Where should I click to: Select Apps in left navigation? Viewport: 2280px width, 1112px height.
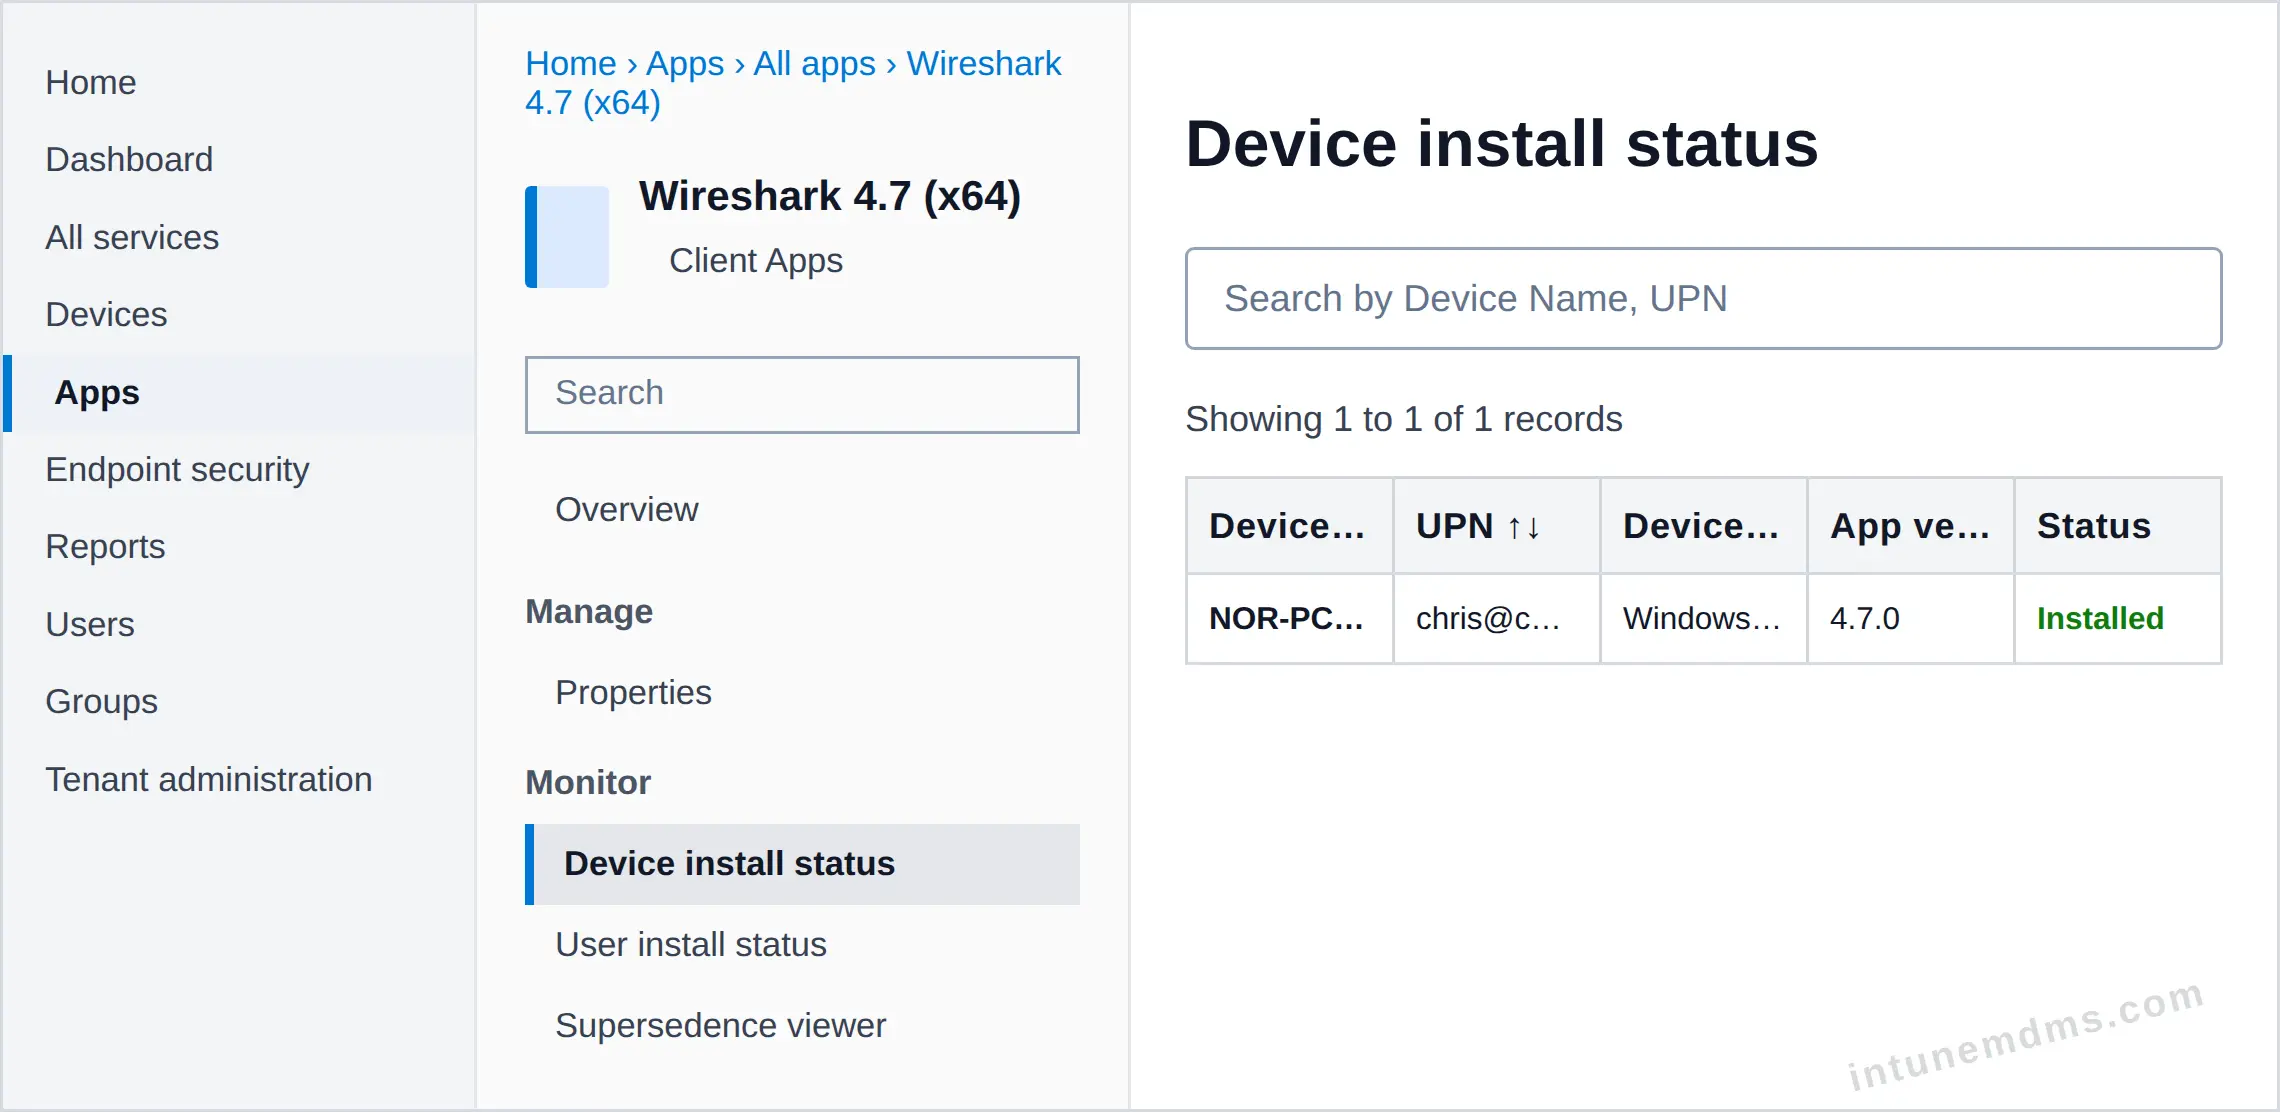[x=240, y=393]
